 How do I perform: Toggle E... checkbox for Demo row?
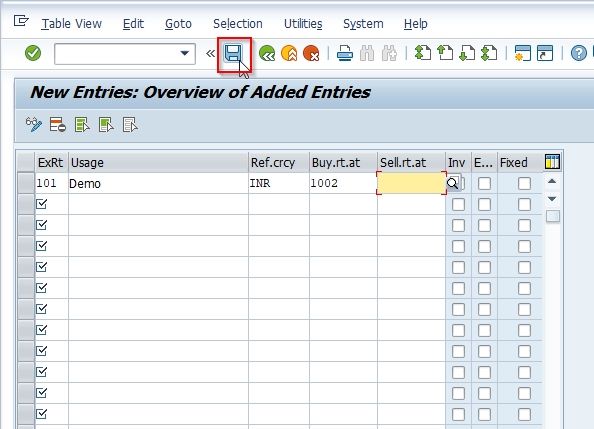[484, 183]
